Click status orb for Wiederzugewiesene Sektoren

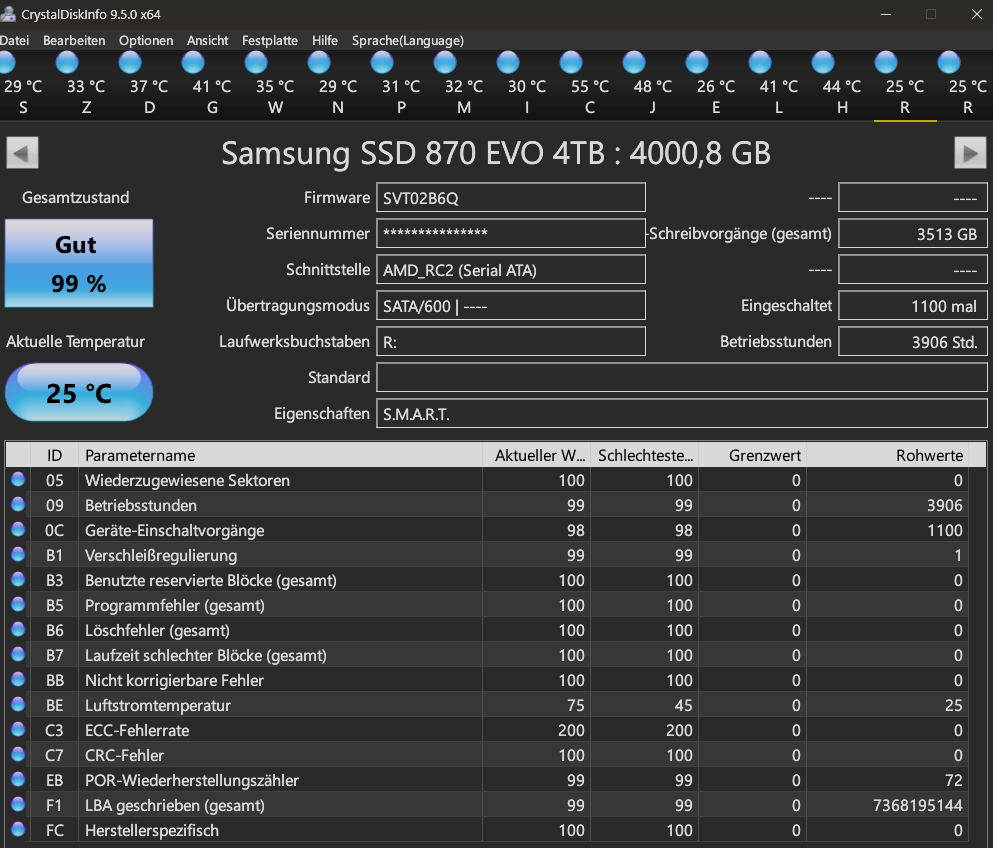pyautogui.click(x=18, y=479)
